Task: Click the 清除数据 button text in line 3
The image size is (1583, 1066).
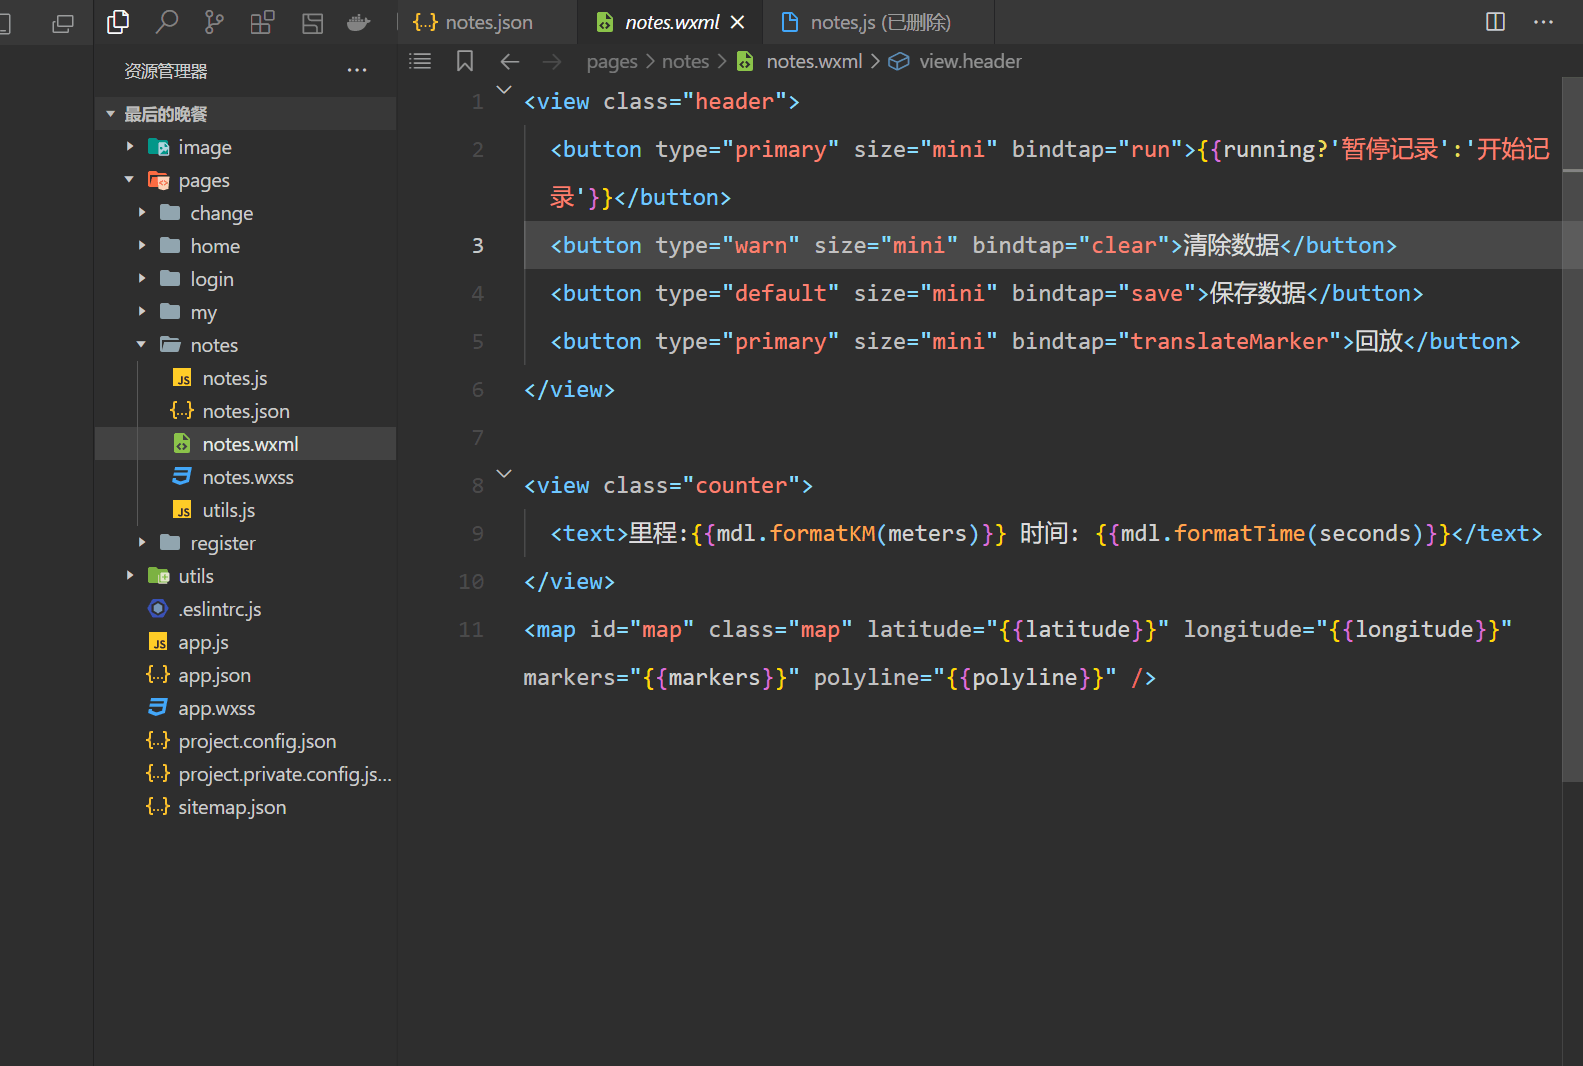Action: pyautogui.click(x=1231, y=245)
